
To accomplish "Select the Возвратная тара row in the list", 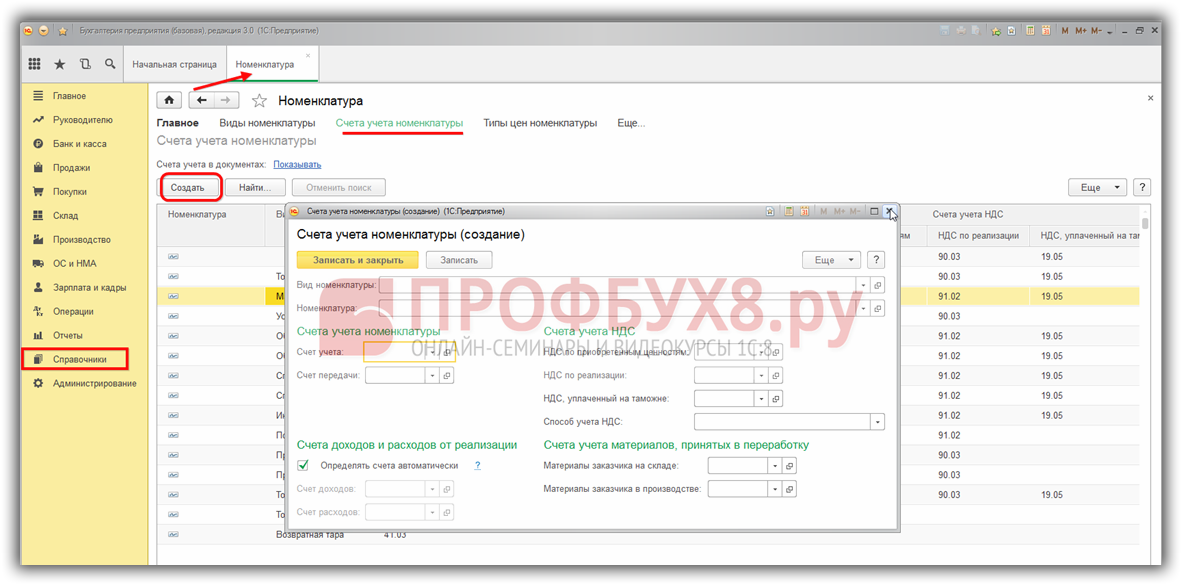I will [648, 534].
